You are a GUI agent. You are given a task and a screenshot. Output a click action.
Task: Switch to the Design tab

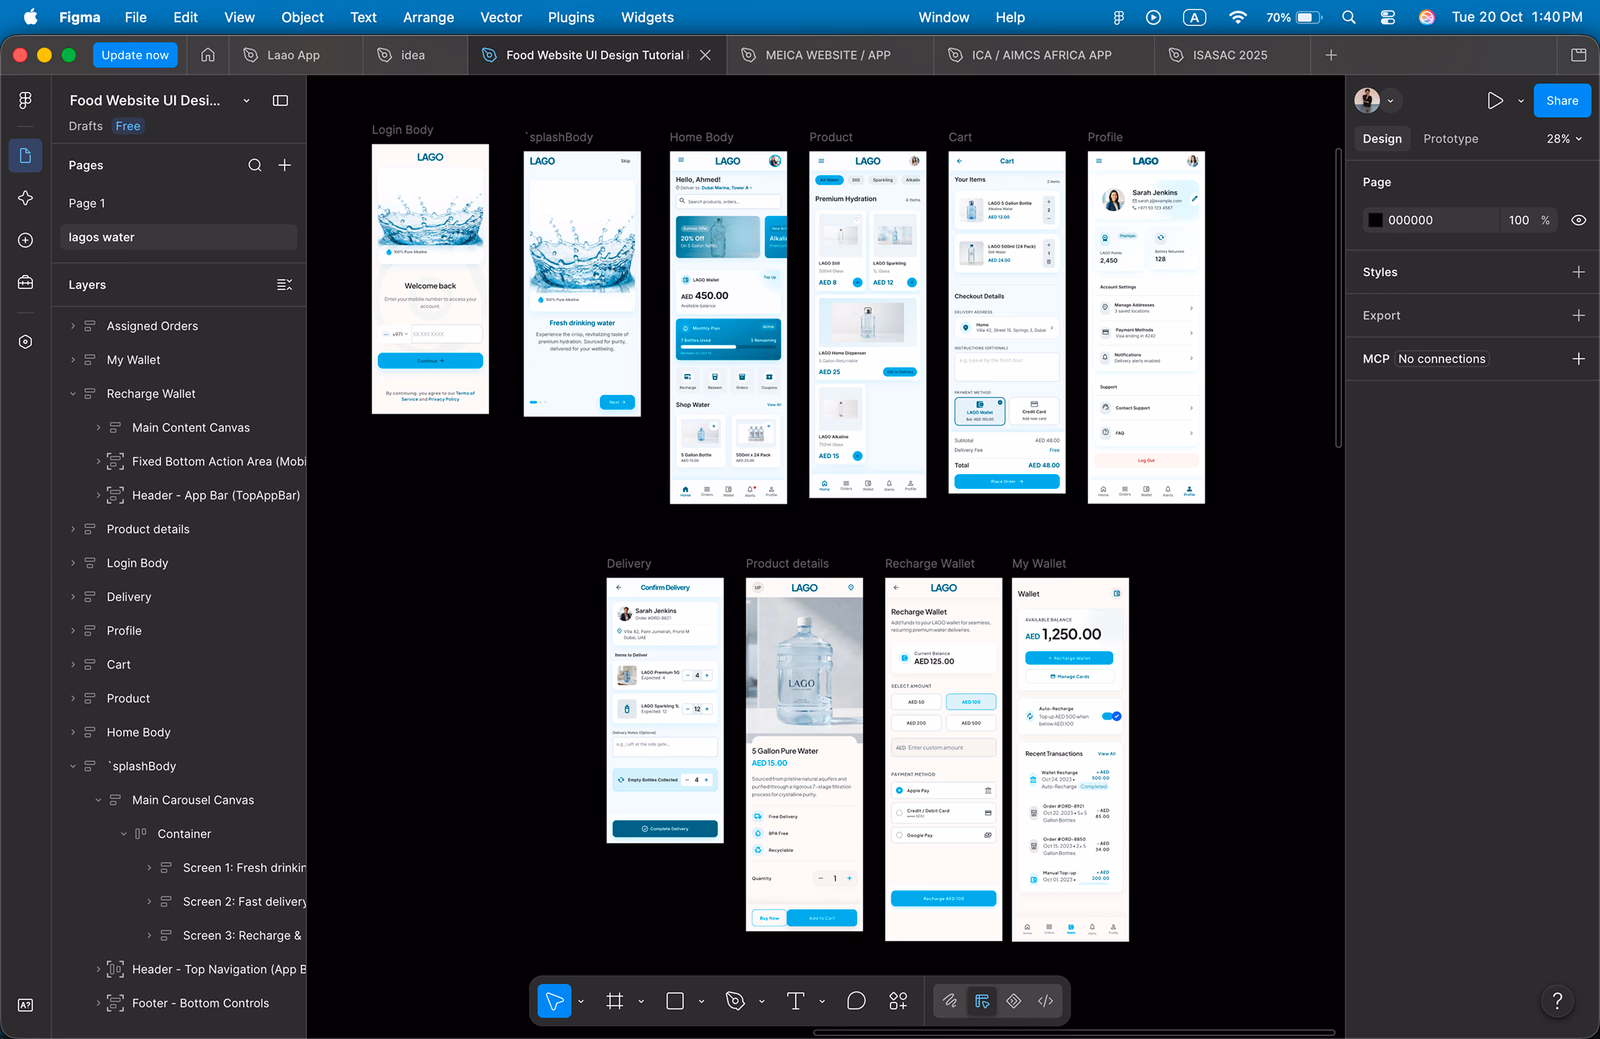(x=1382, y=139)
